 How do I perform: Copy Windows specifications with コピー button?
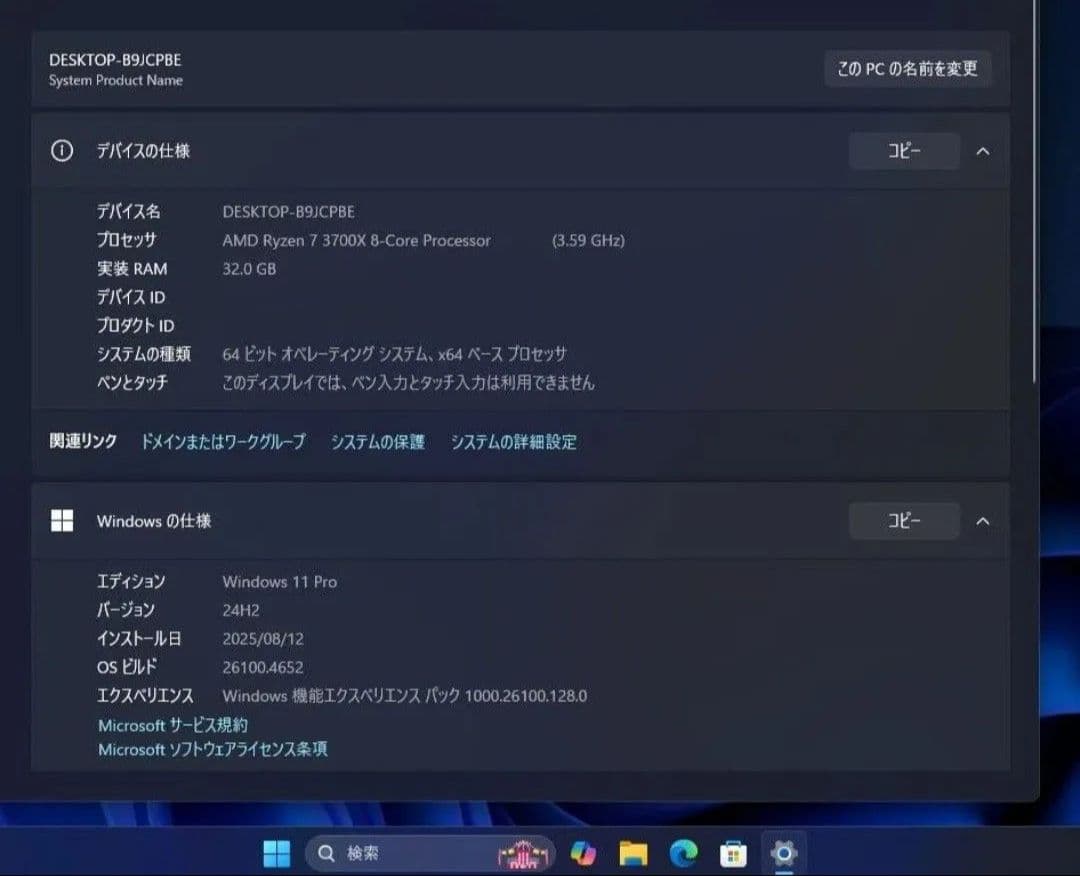[904, 521]
